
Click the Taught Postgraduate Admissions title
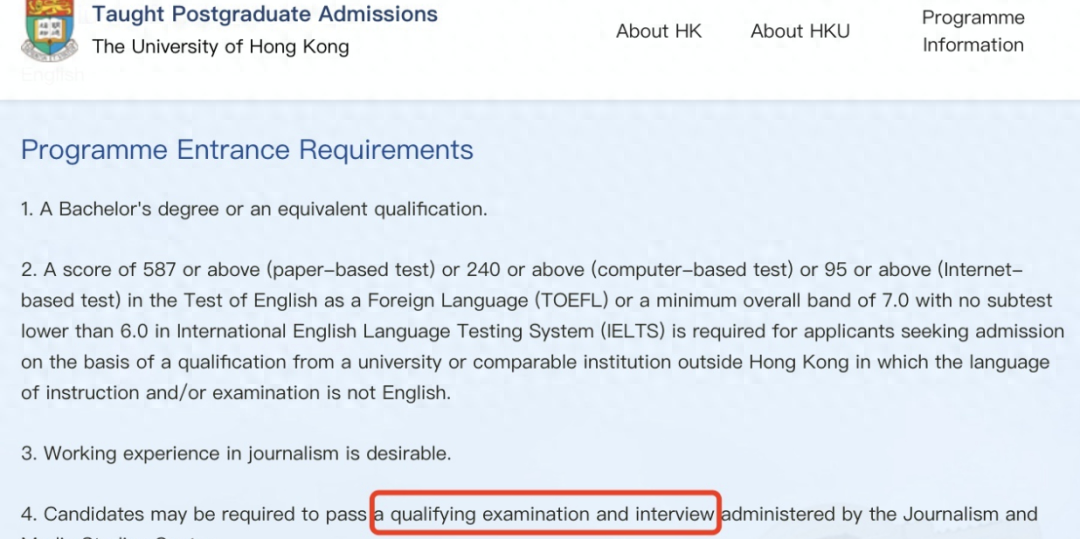pyautogui.click(x=265, y=14)
